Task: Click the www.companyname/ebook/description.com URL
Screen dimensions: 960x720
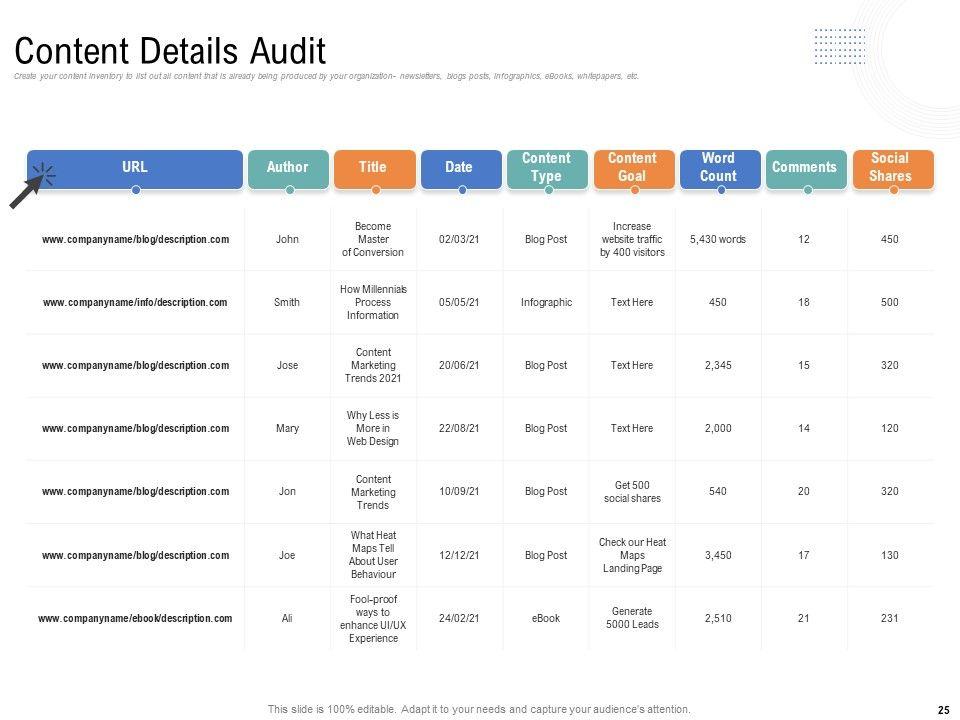Action: pyautogui.click(x=135, y=618)
